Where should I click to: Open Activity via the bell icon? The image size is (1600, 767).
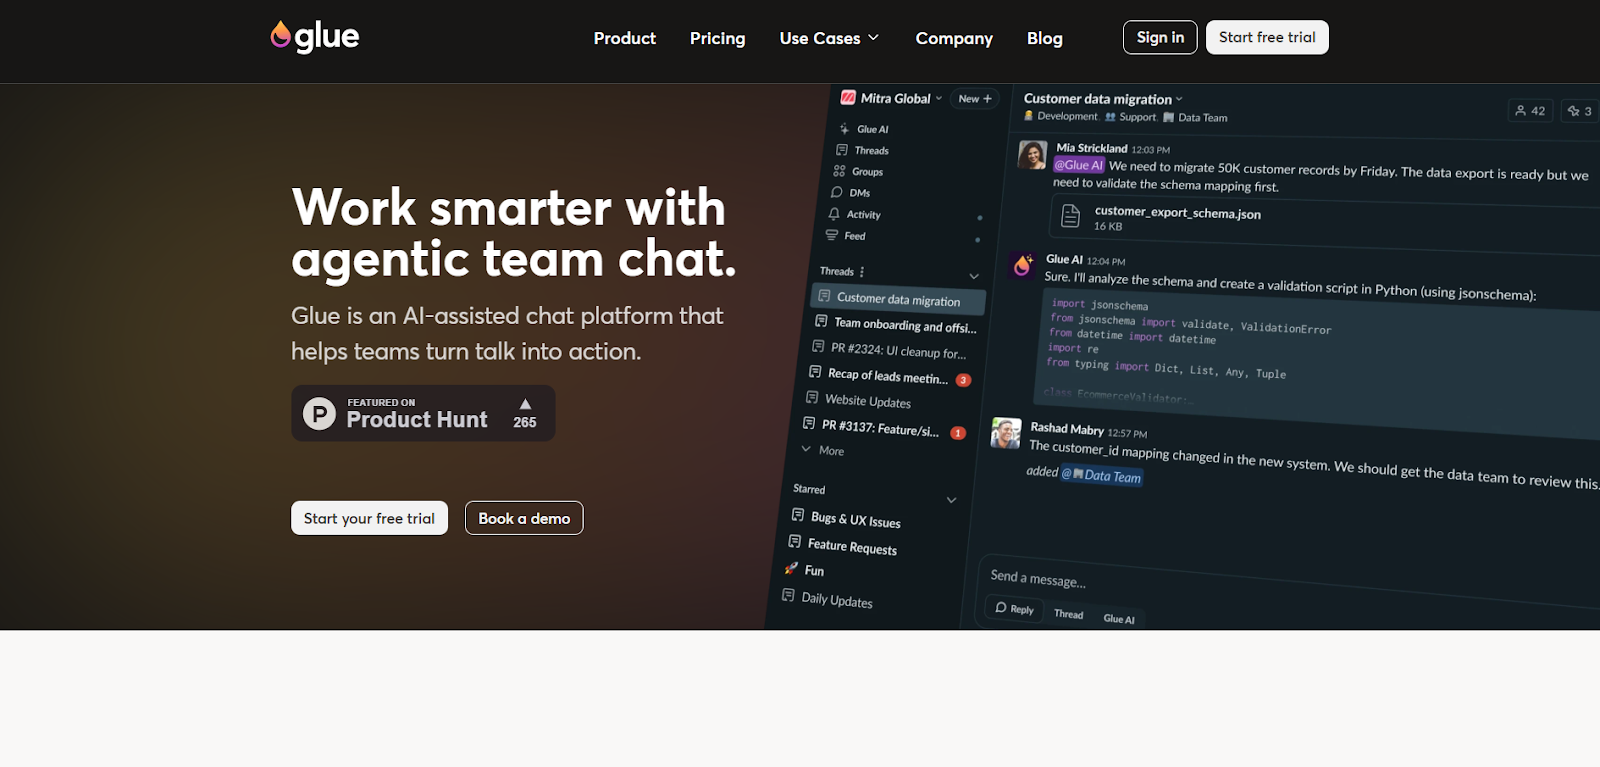(x=834, y=214)
